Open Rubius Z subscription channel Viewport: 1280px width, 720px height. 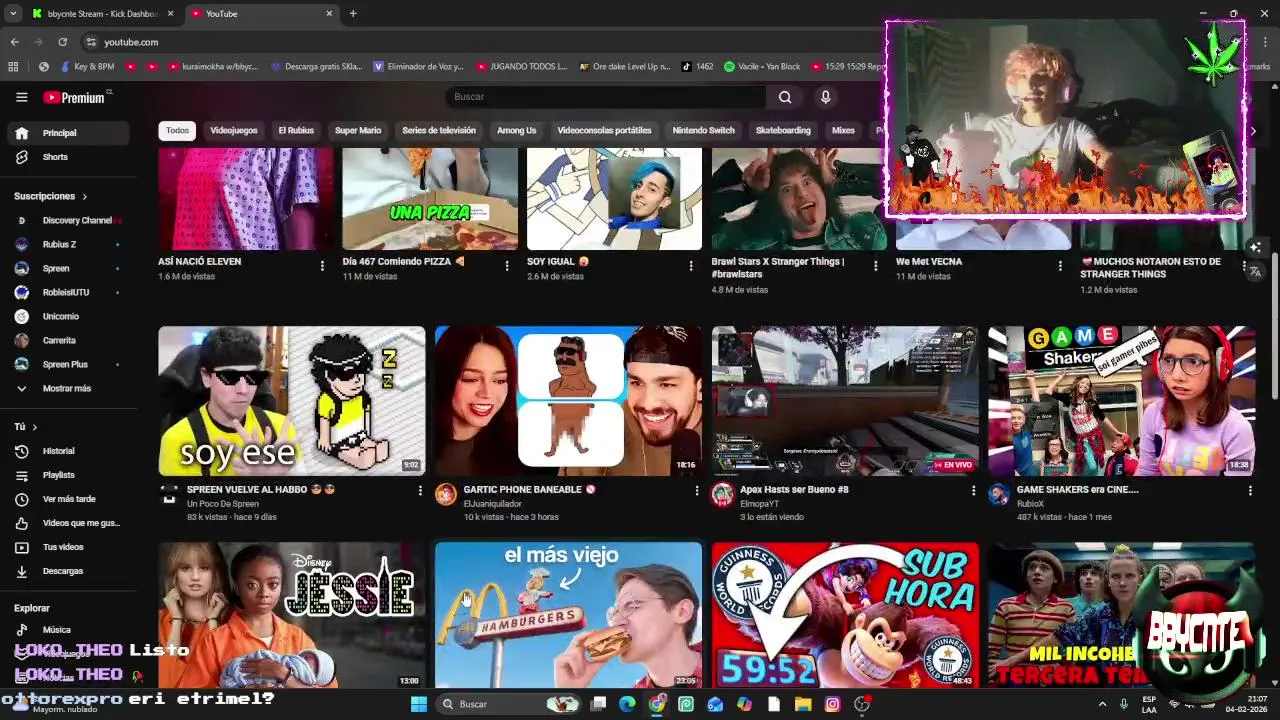point(68,244)
